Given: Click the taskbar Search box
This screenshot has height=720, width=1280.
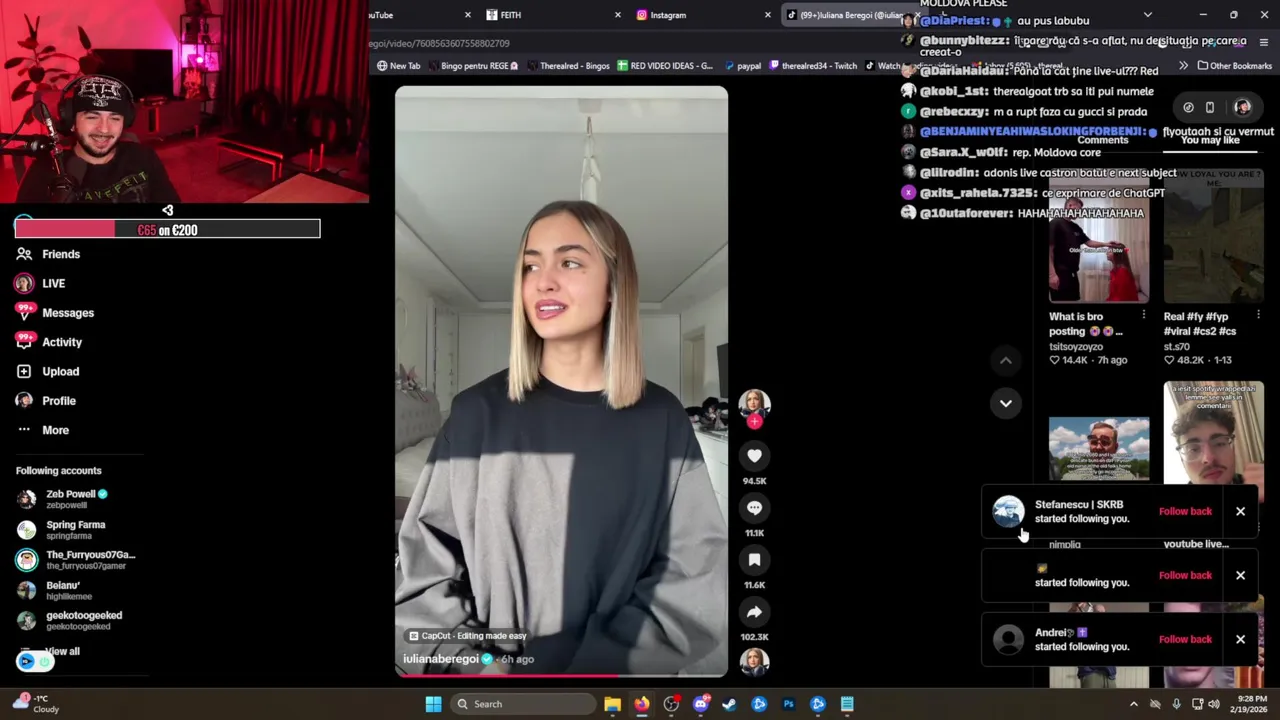Looking at the screenshot, I should (521, 704).
